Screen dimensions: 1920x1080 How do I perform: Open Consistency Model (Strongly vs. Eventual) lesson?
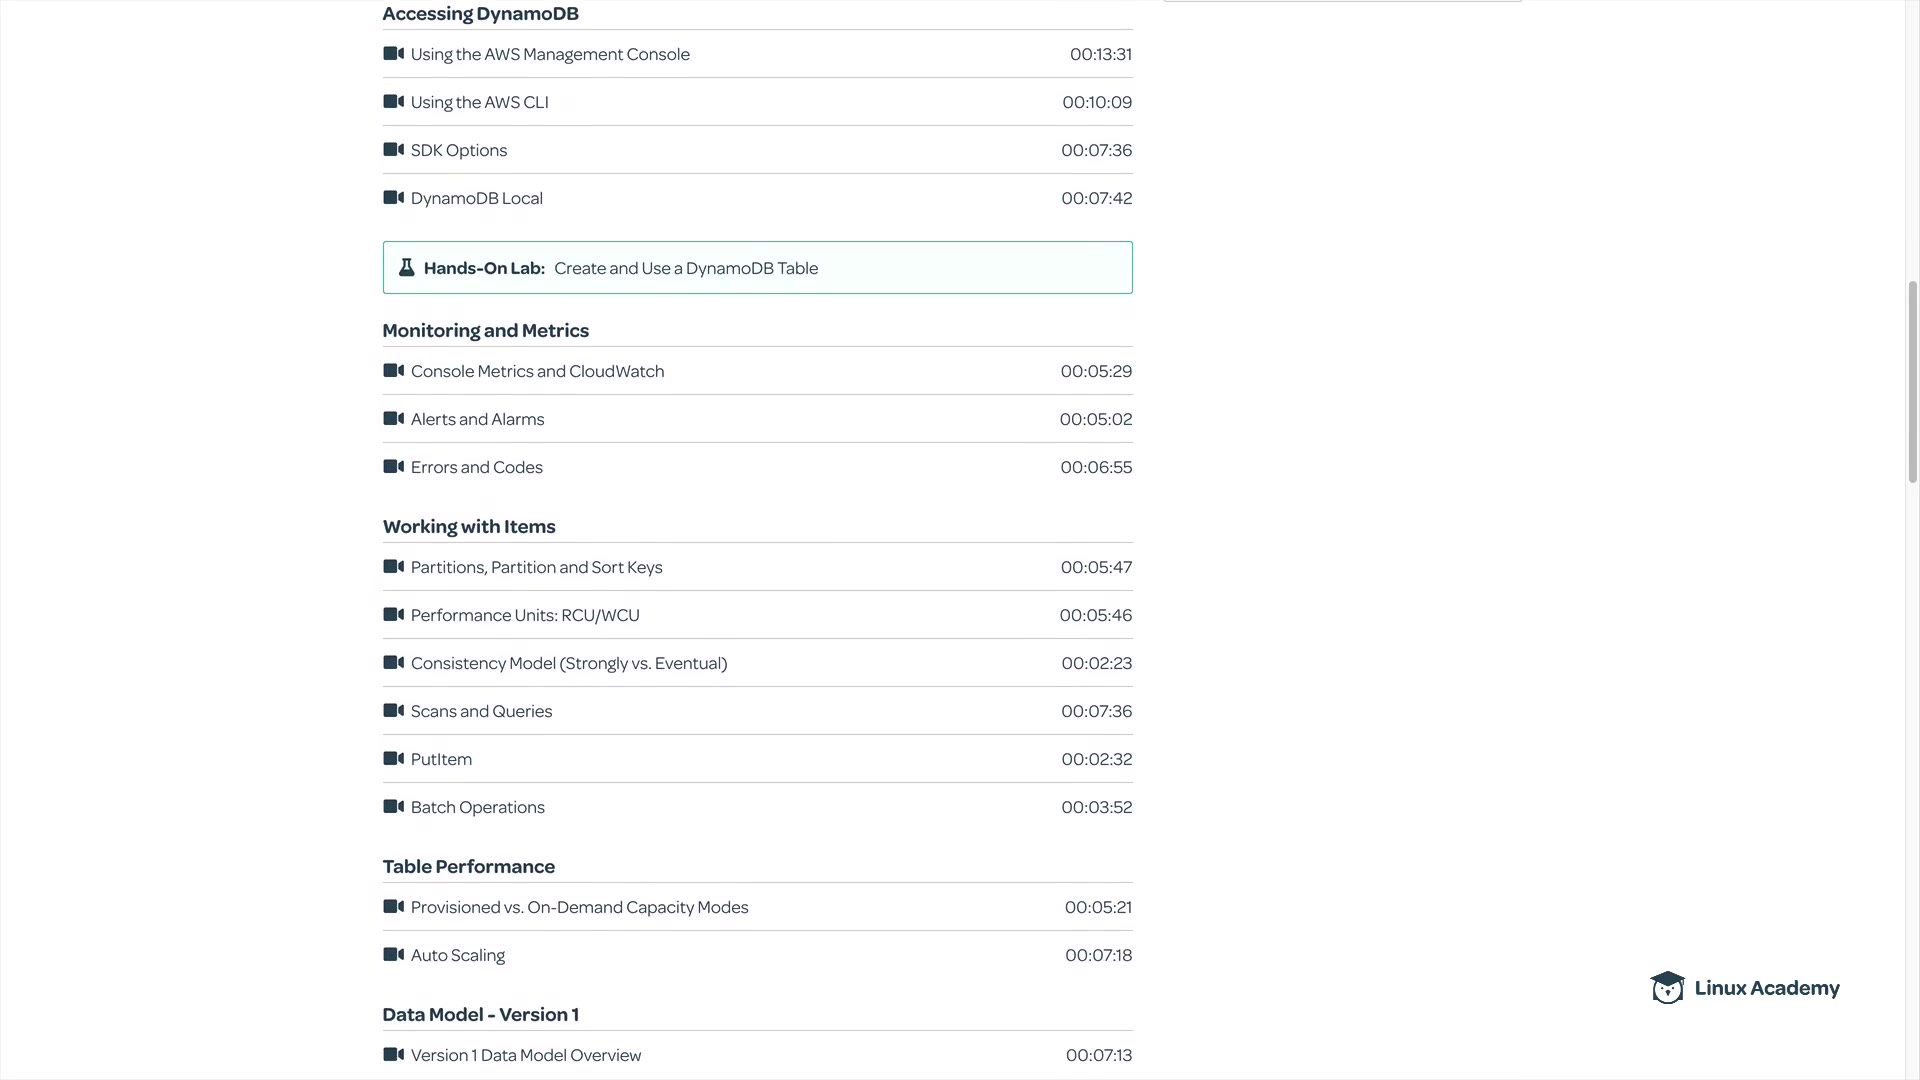click(569, 663)
